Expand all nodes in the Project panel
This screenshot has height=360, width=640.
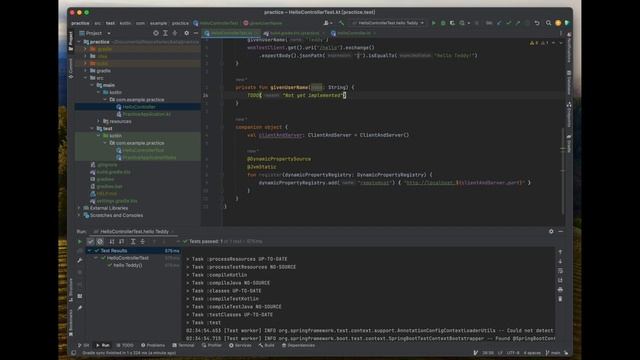tap(165, 33)
